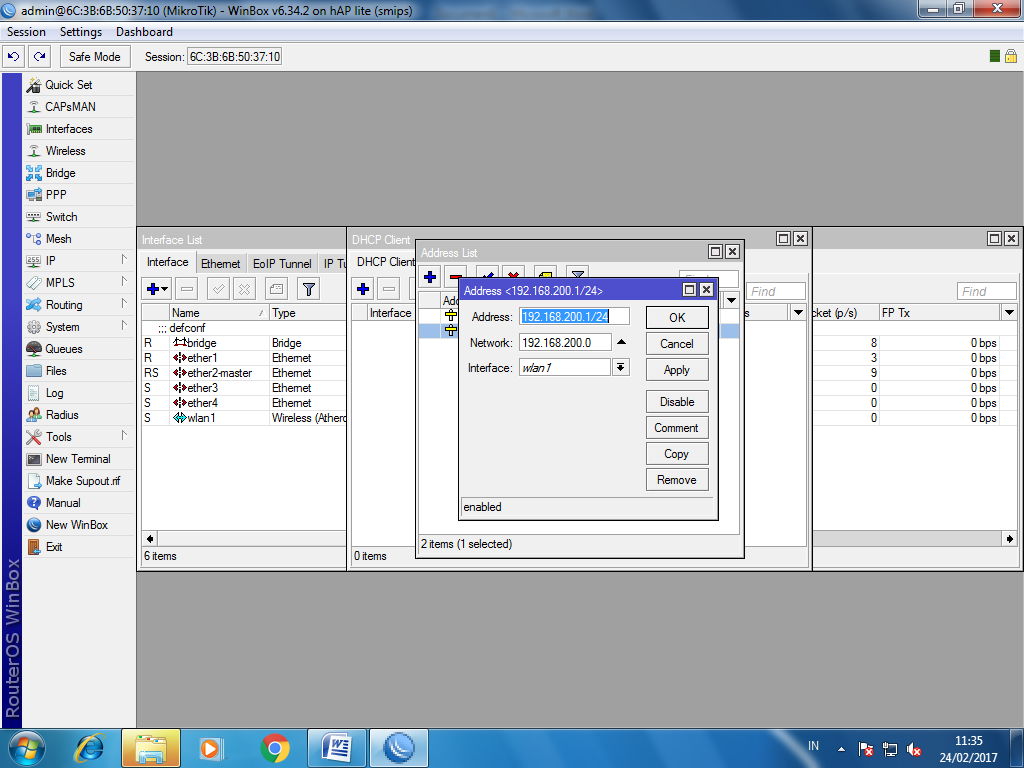This screenshot has width=1024, height=768.
Task: Click the filter funnel in Interface List
Action: 309,289
